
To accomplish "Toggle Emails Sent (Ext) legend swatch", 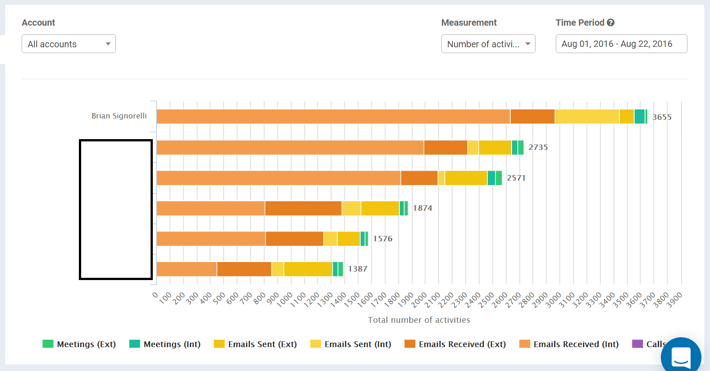I will [219, 344].
